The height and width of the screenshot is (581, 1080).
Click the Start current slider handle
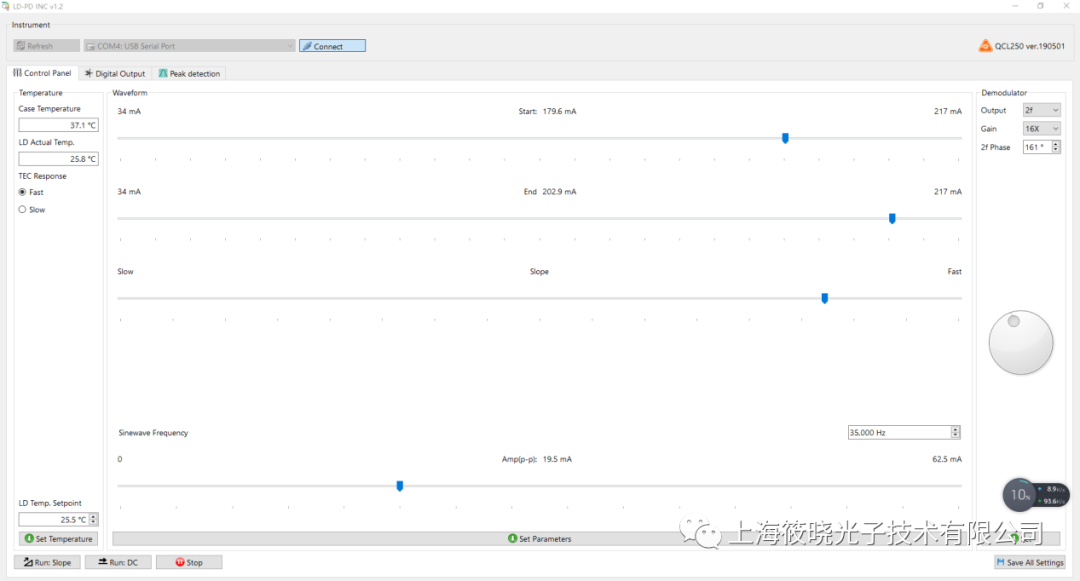click(785, 138)
